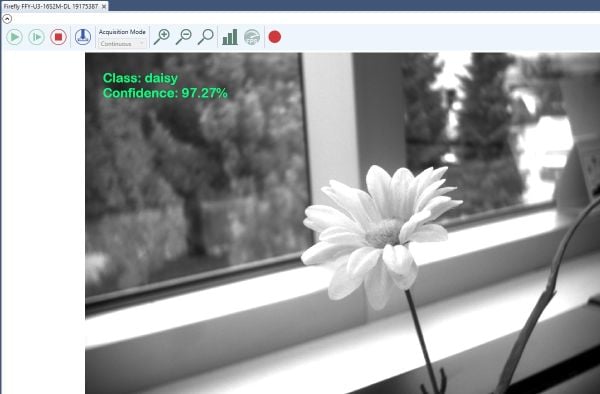Click the blank margin left of the image
This screenshot has width=600, height=394.
click(43, 223)
